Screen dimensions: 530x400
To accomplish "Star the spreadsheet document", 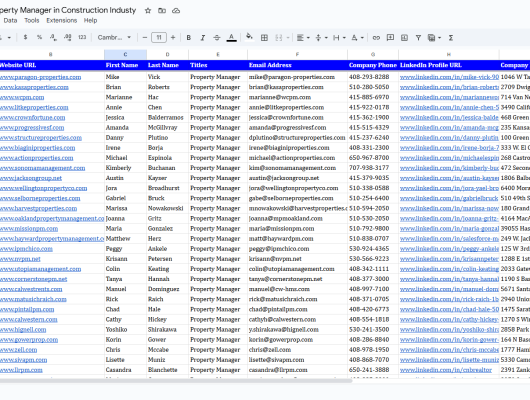I will pos(148,11).
